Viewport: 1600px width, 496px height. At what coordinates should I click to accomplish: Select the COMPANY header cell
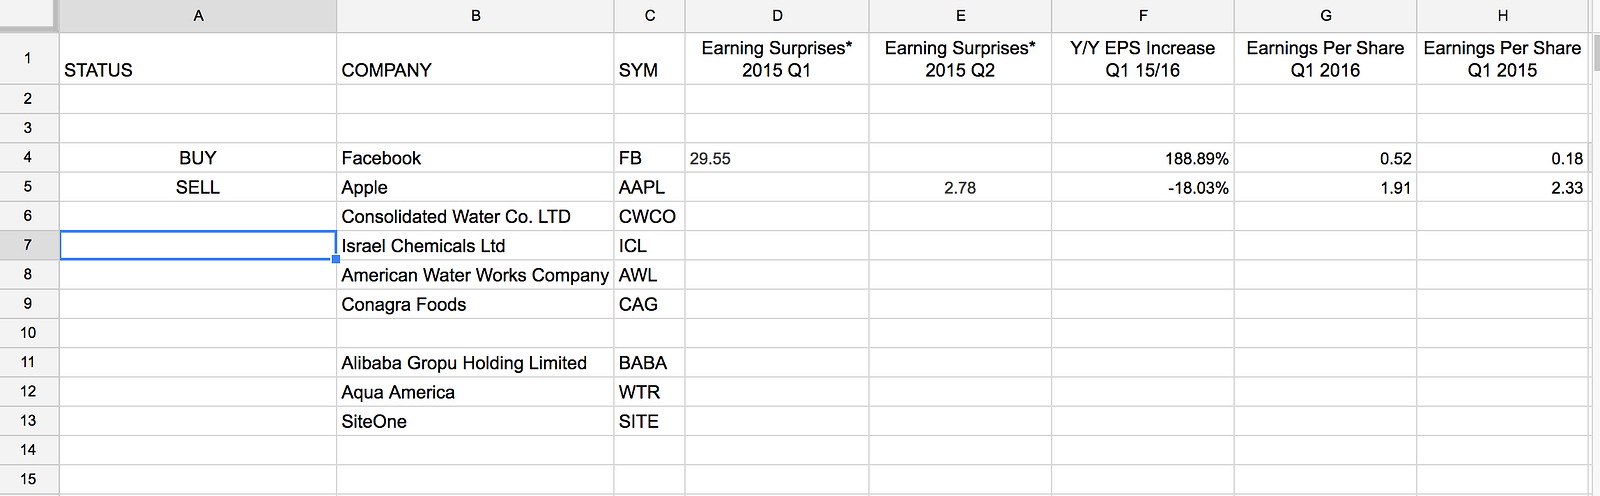pyautogui.click(x=475, y=58)
